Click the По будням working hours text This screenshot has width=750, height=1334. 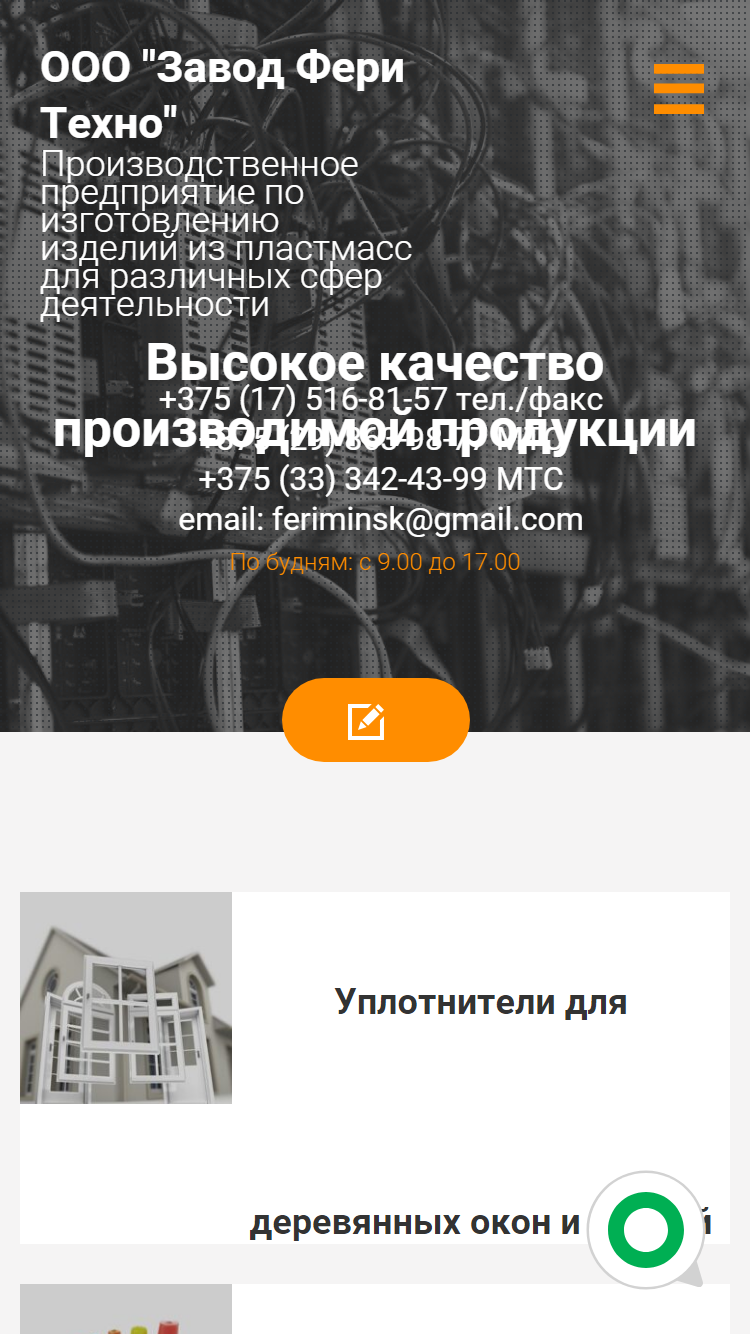[x=375, y=562]
